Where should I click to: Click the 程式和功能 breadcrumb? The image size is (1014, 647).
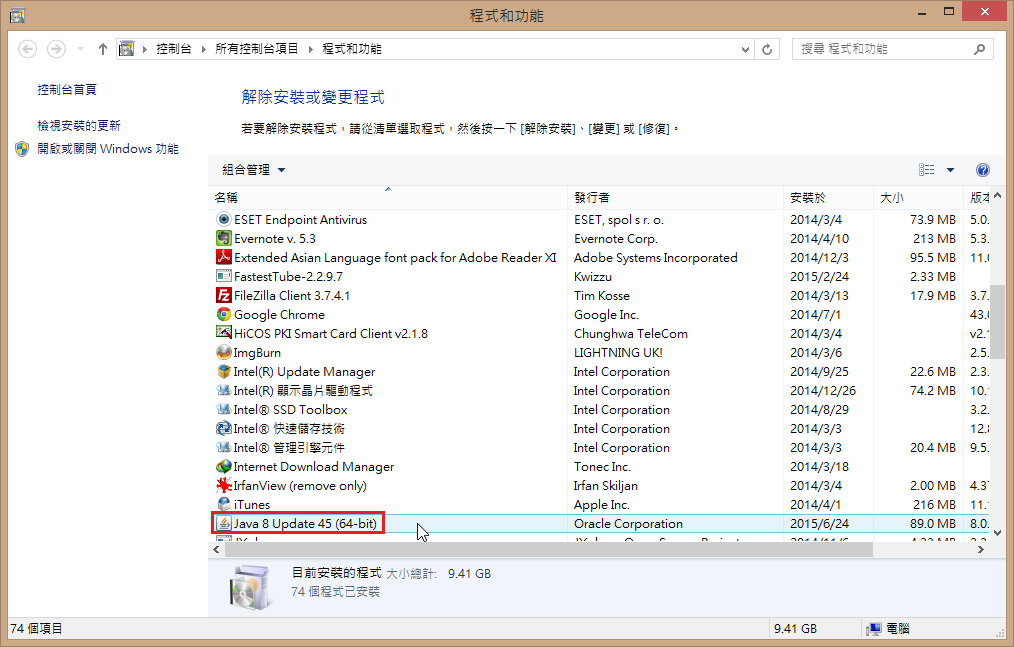[x=352, y=49]
